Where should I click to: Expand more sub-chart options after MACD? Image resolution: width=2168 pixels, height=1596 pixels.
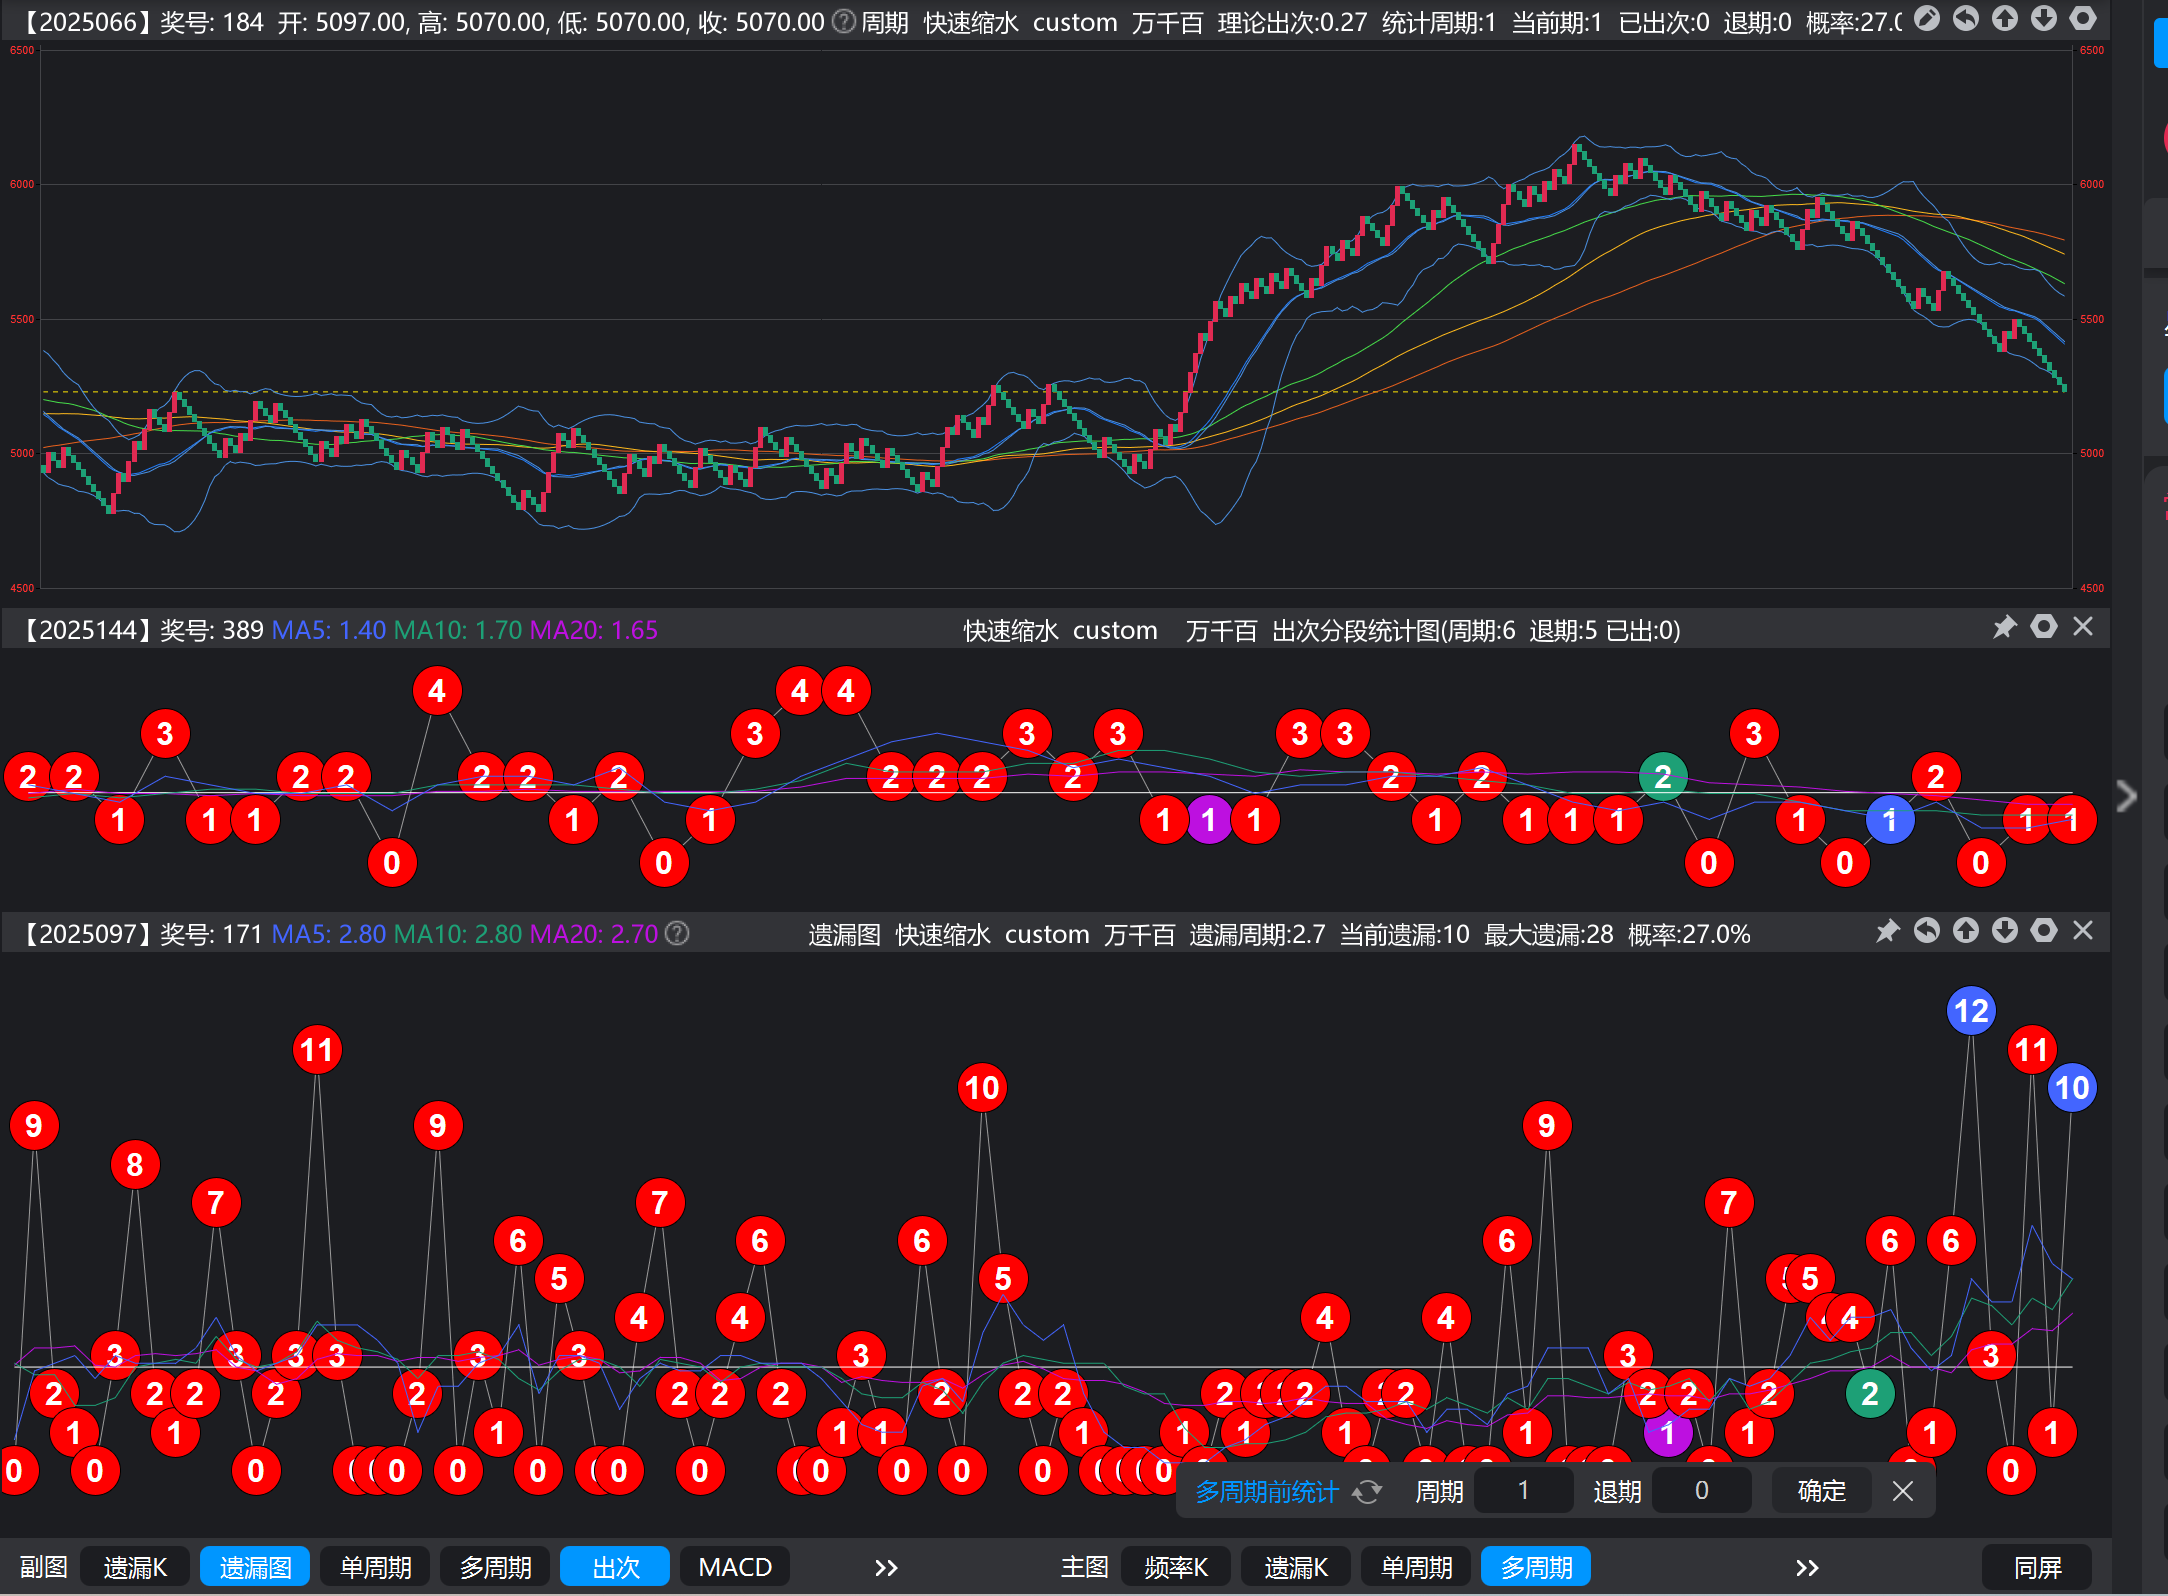(886, 1567)
